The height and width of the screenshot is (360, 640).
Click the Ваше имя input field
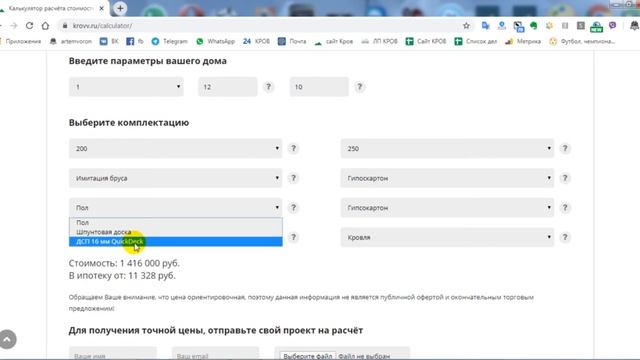pos(113,354)
